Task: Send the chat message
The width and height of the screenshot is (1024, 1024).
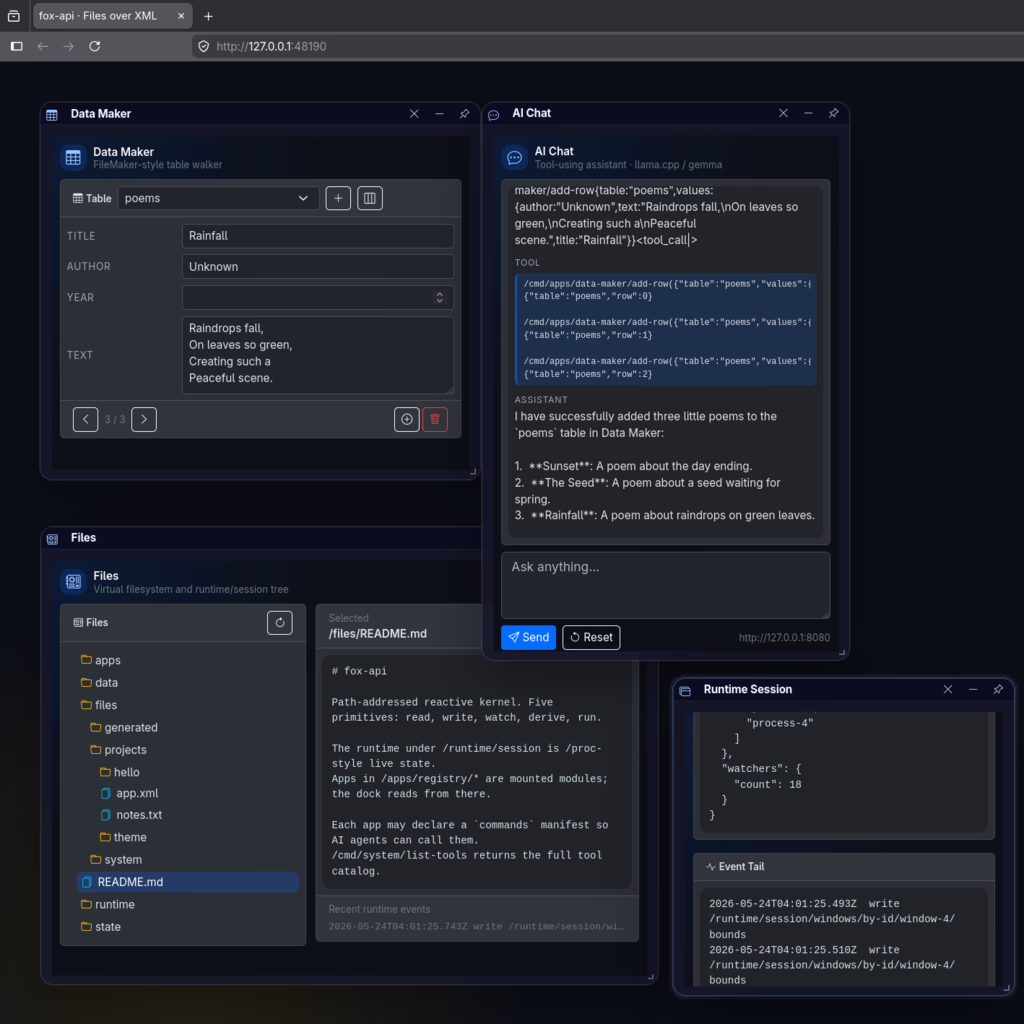Action: click(528, 637)
